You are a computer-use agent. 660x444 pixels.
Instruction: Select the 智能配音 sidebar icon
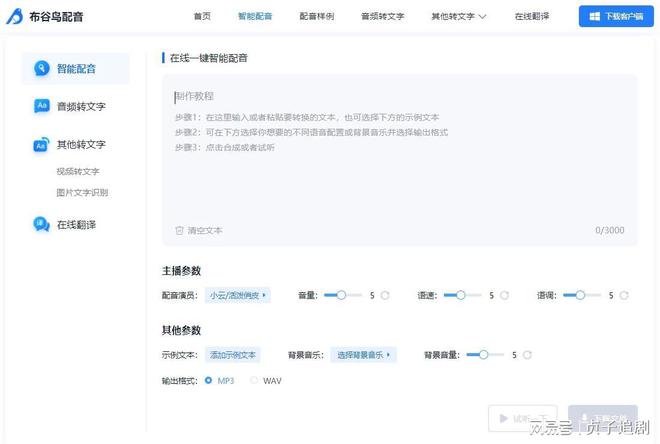click(x=42, y=68)
